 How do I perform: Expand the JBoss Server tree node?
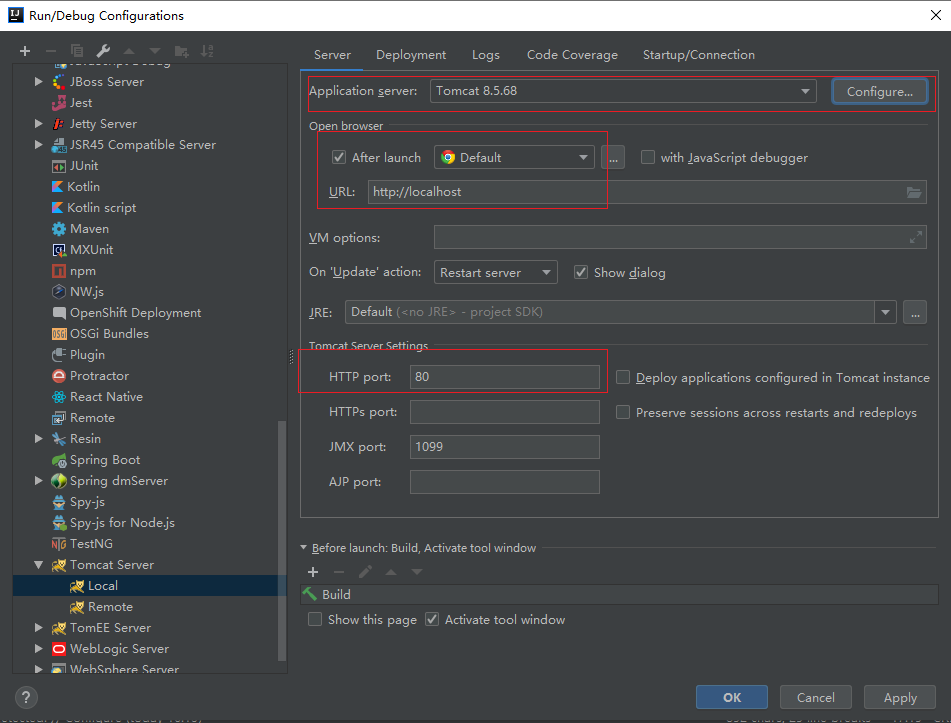coord(39,82)
